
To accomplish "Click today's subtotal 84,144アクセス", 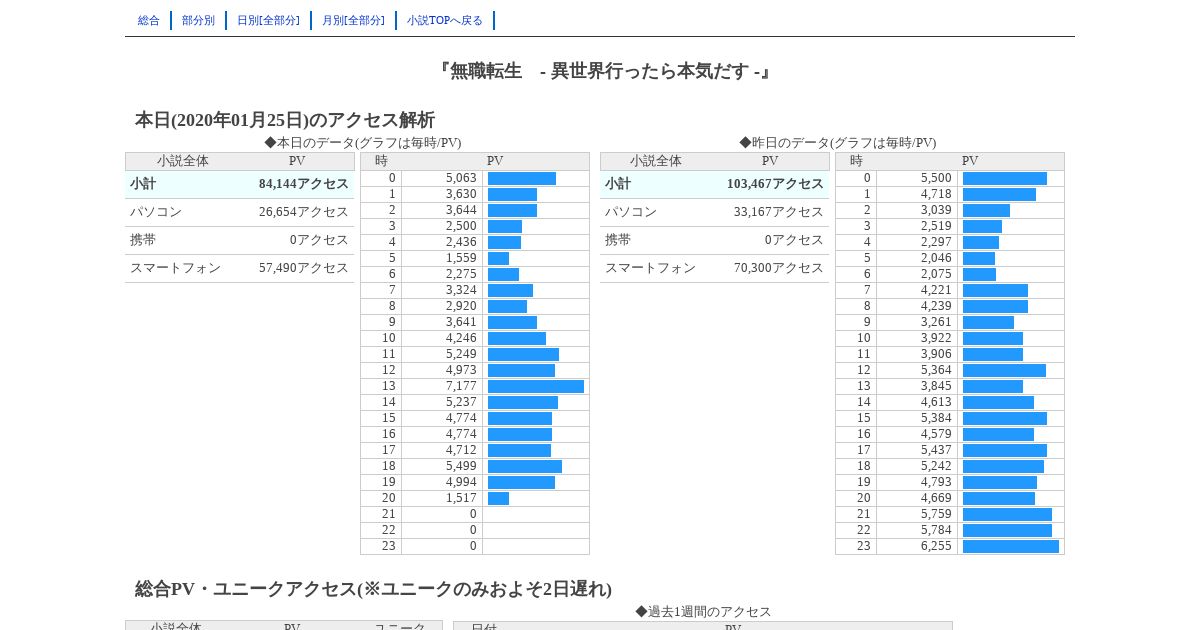I will (x=304, y=184).
